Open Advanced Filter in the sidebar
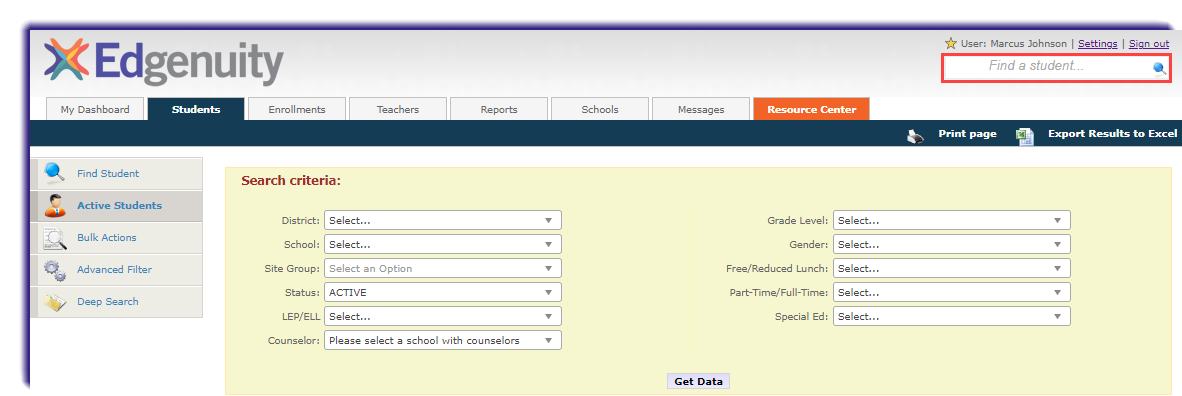This screenshot has width=1182, height=396. 117,270
